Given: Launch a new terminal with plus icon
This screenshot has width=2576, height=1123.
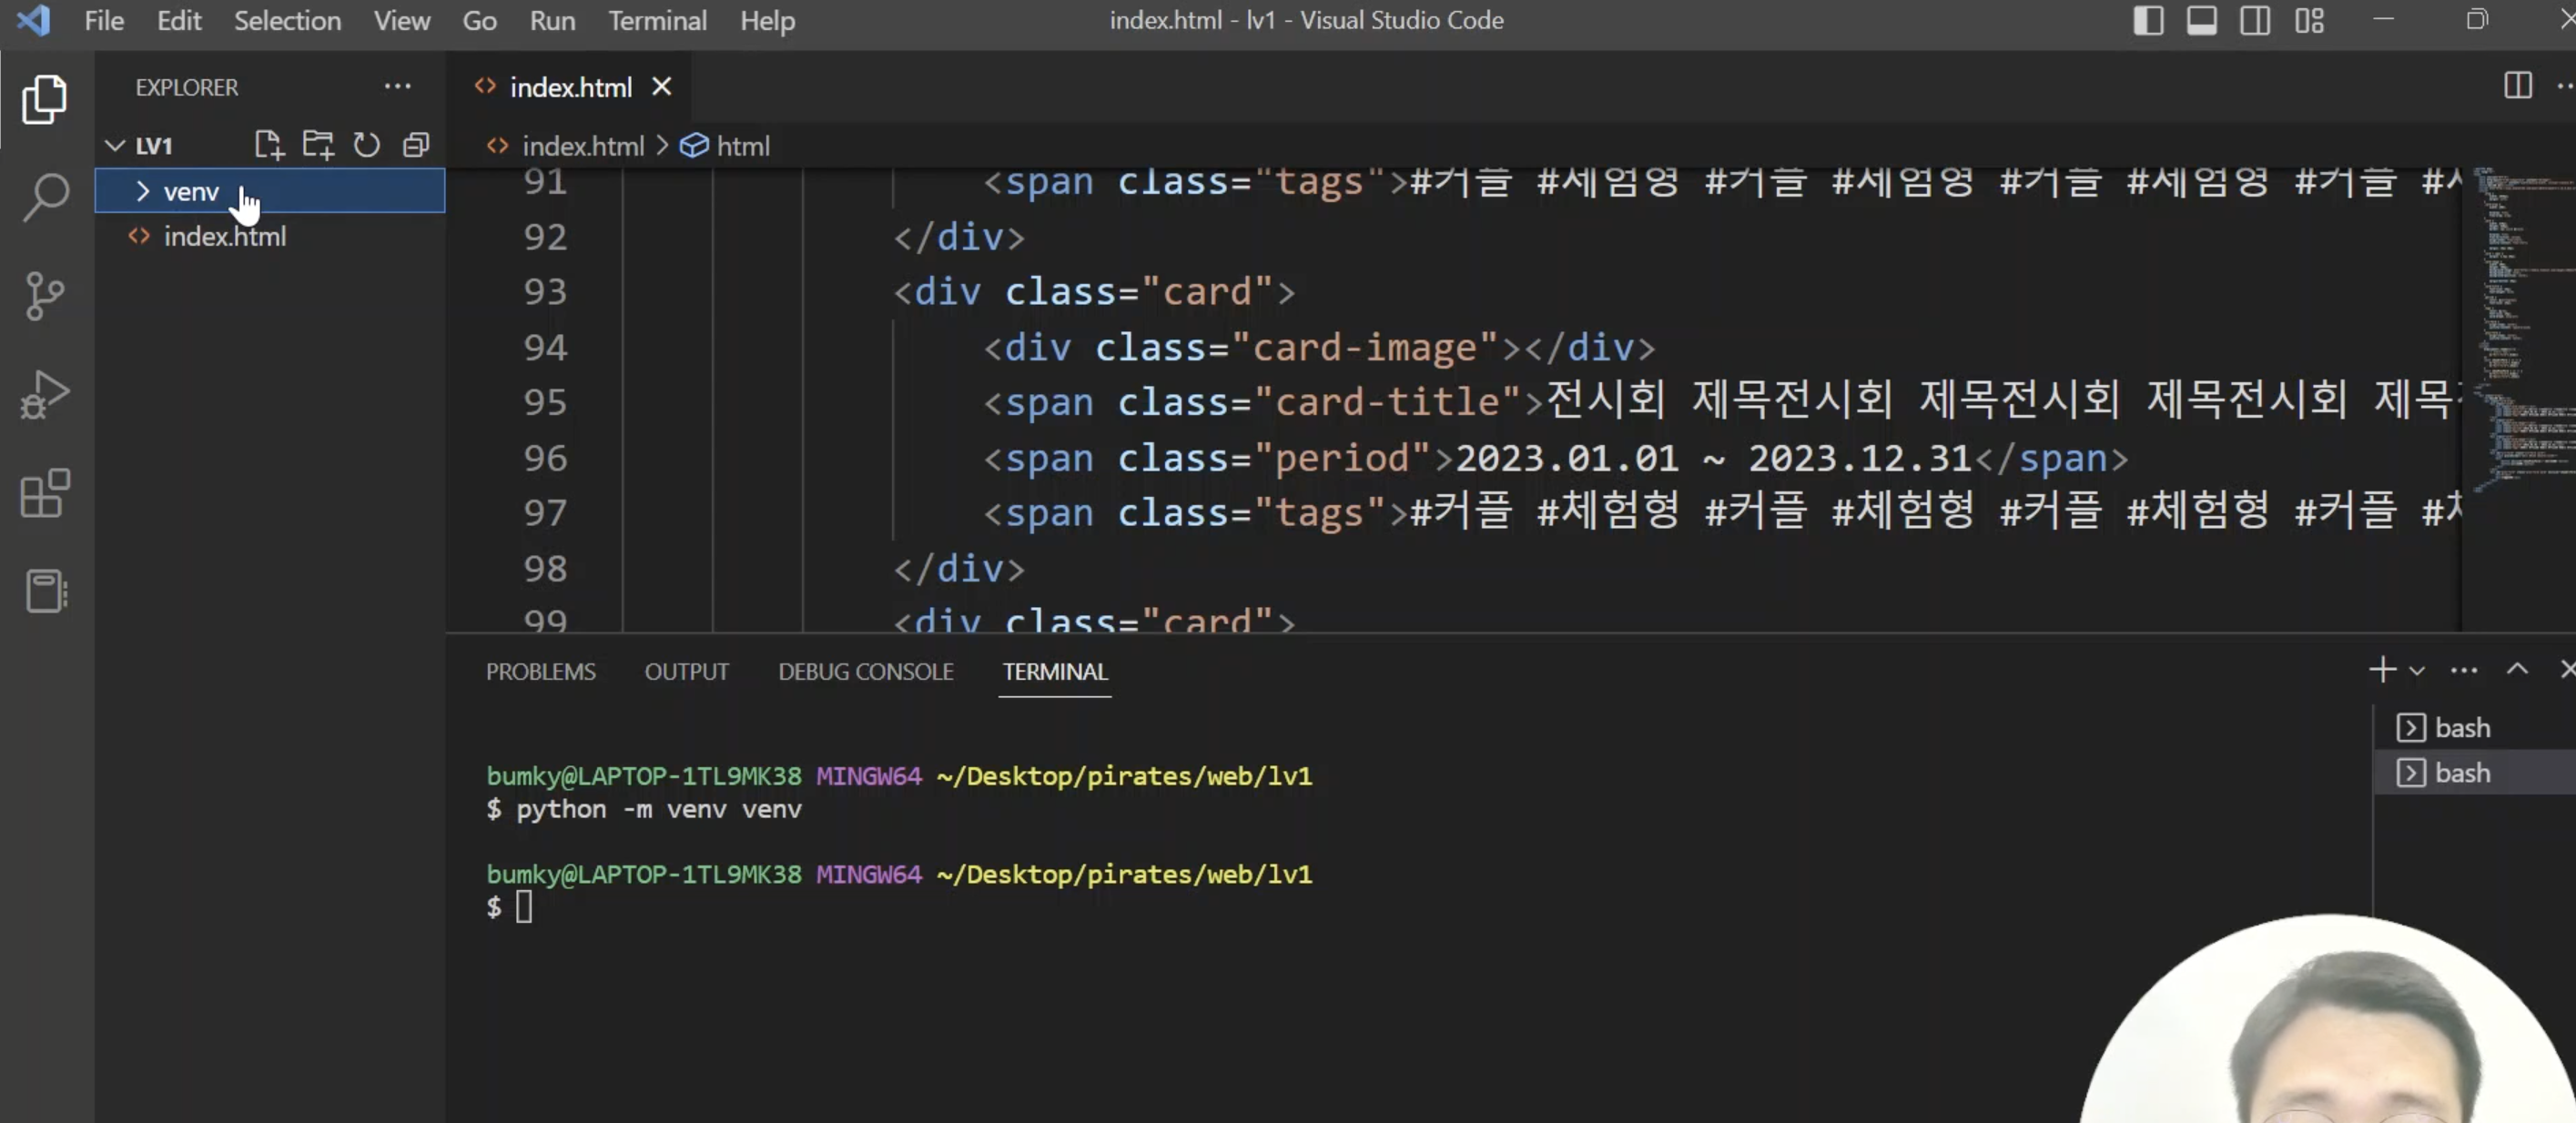Looking at the screenshot, I should (x=2383, y=669).
